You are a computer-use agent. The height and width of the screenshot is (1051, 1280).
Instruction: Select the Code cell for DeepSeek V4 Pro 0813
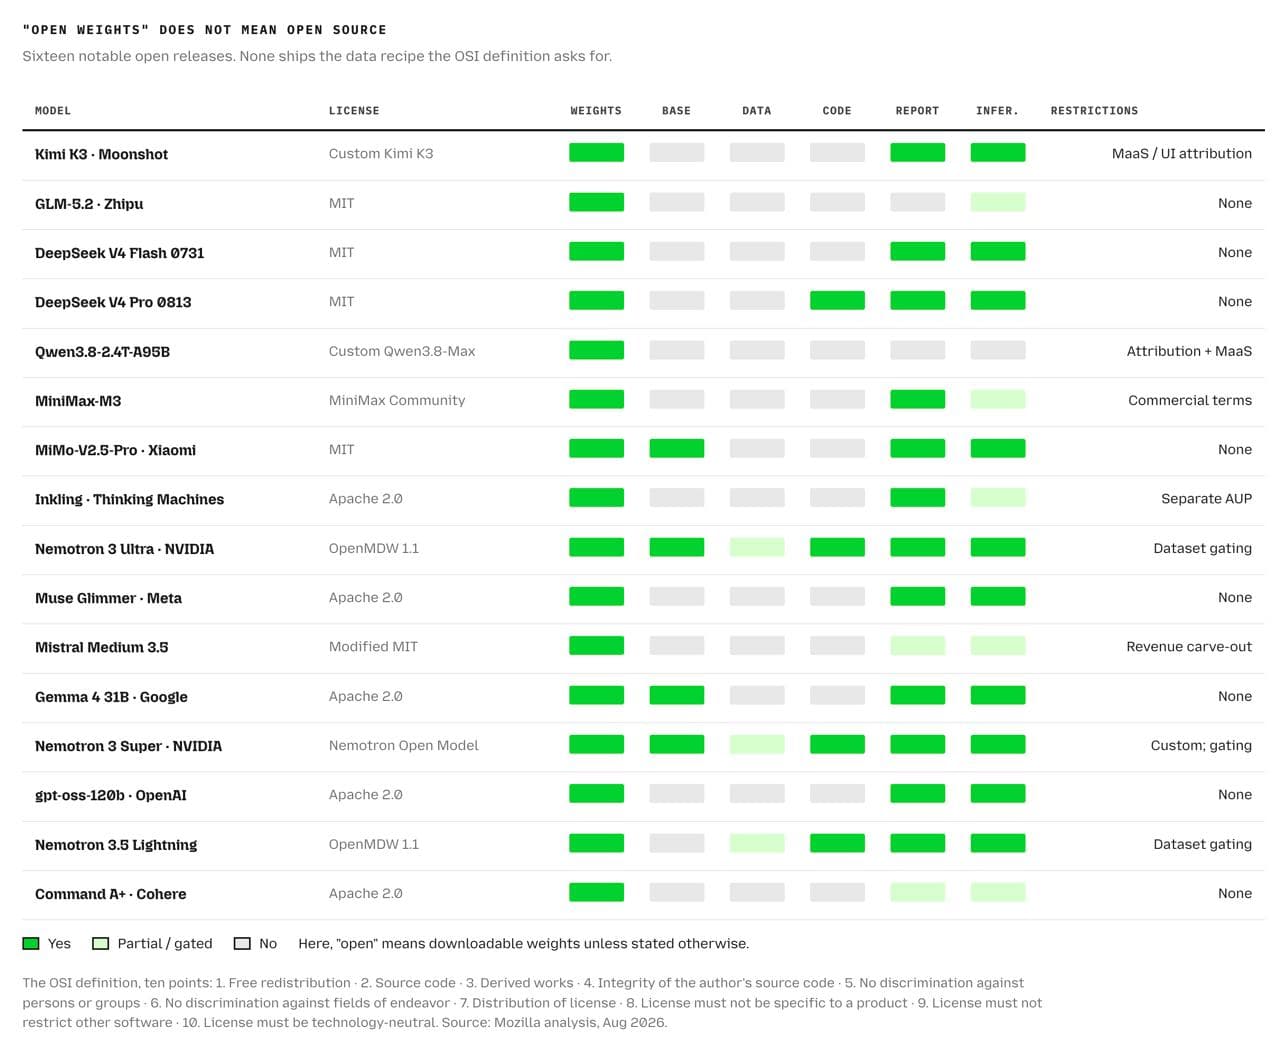837,301
